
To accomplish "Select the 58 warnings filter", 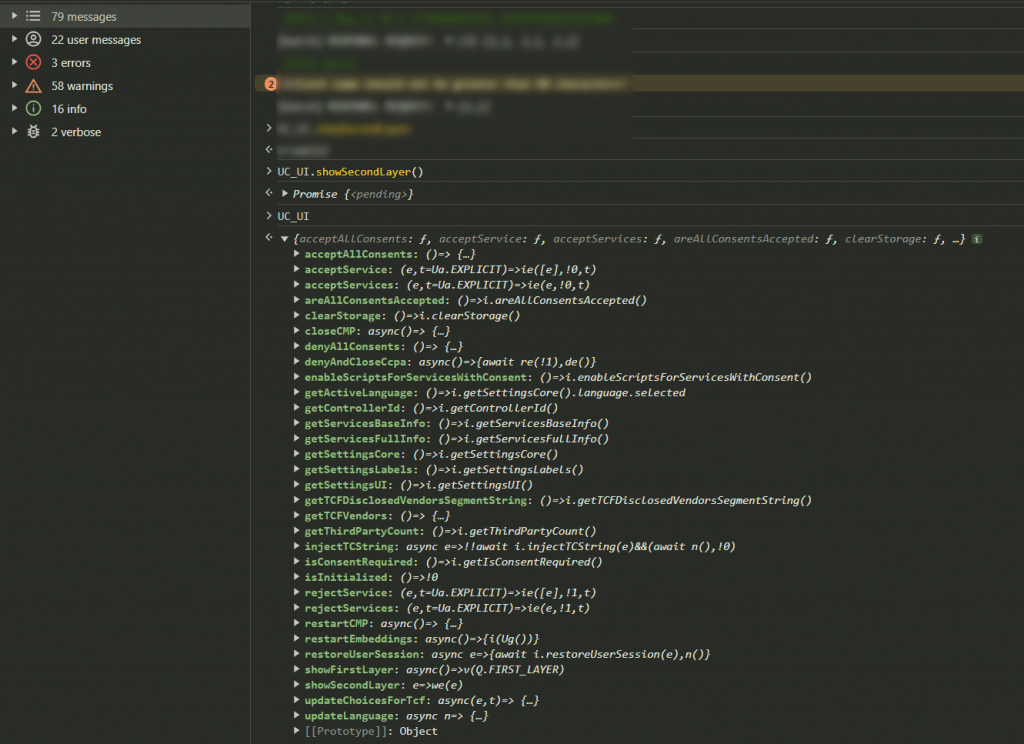I will [x=82, y=86].
